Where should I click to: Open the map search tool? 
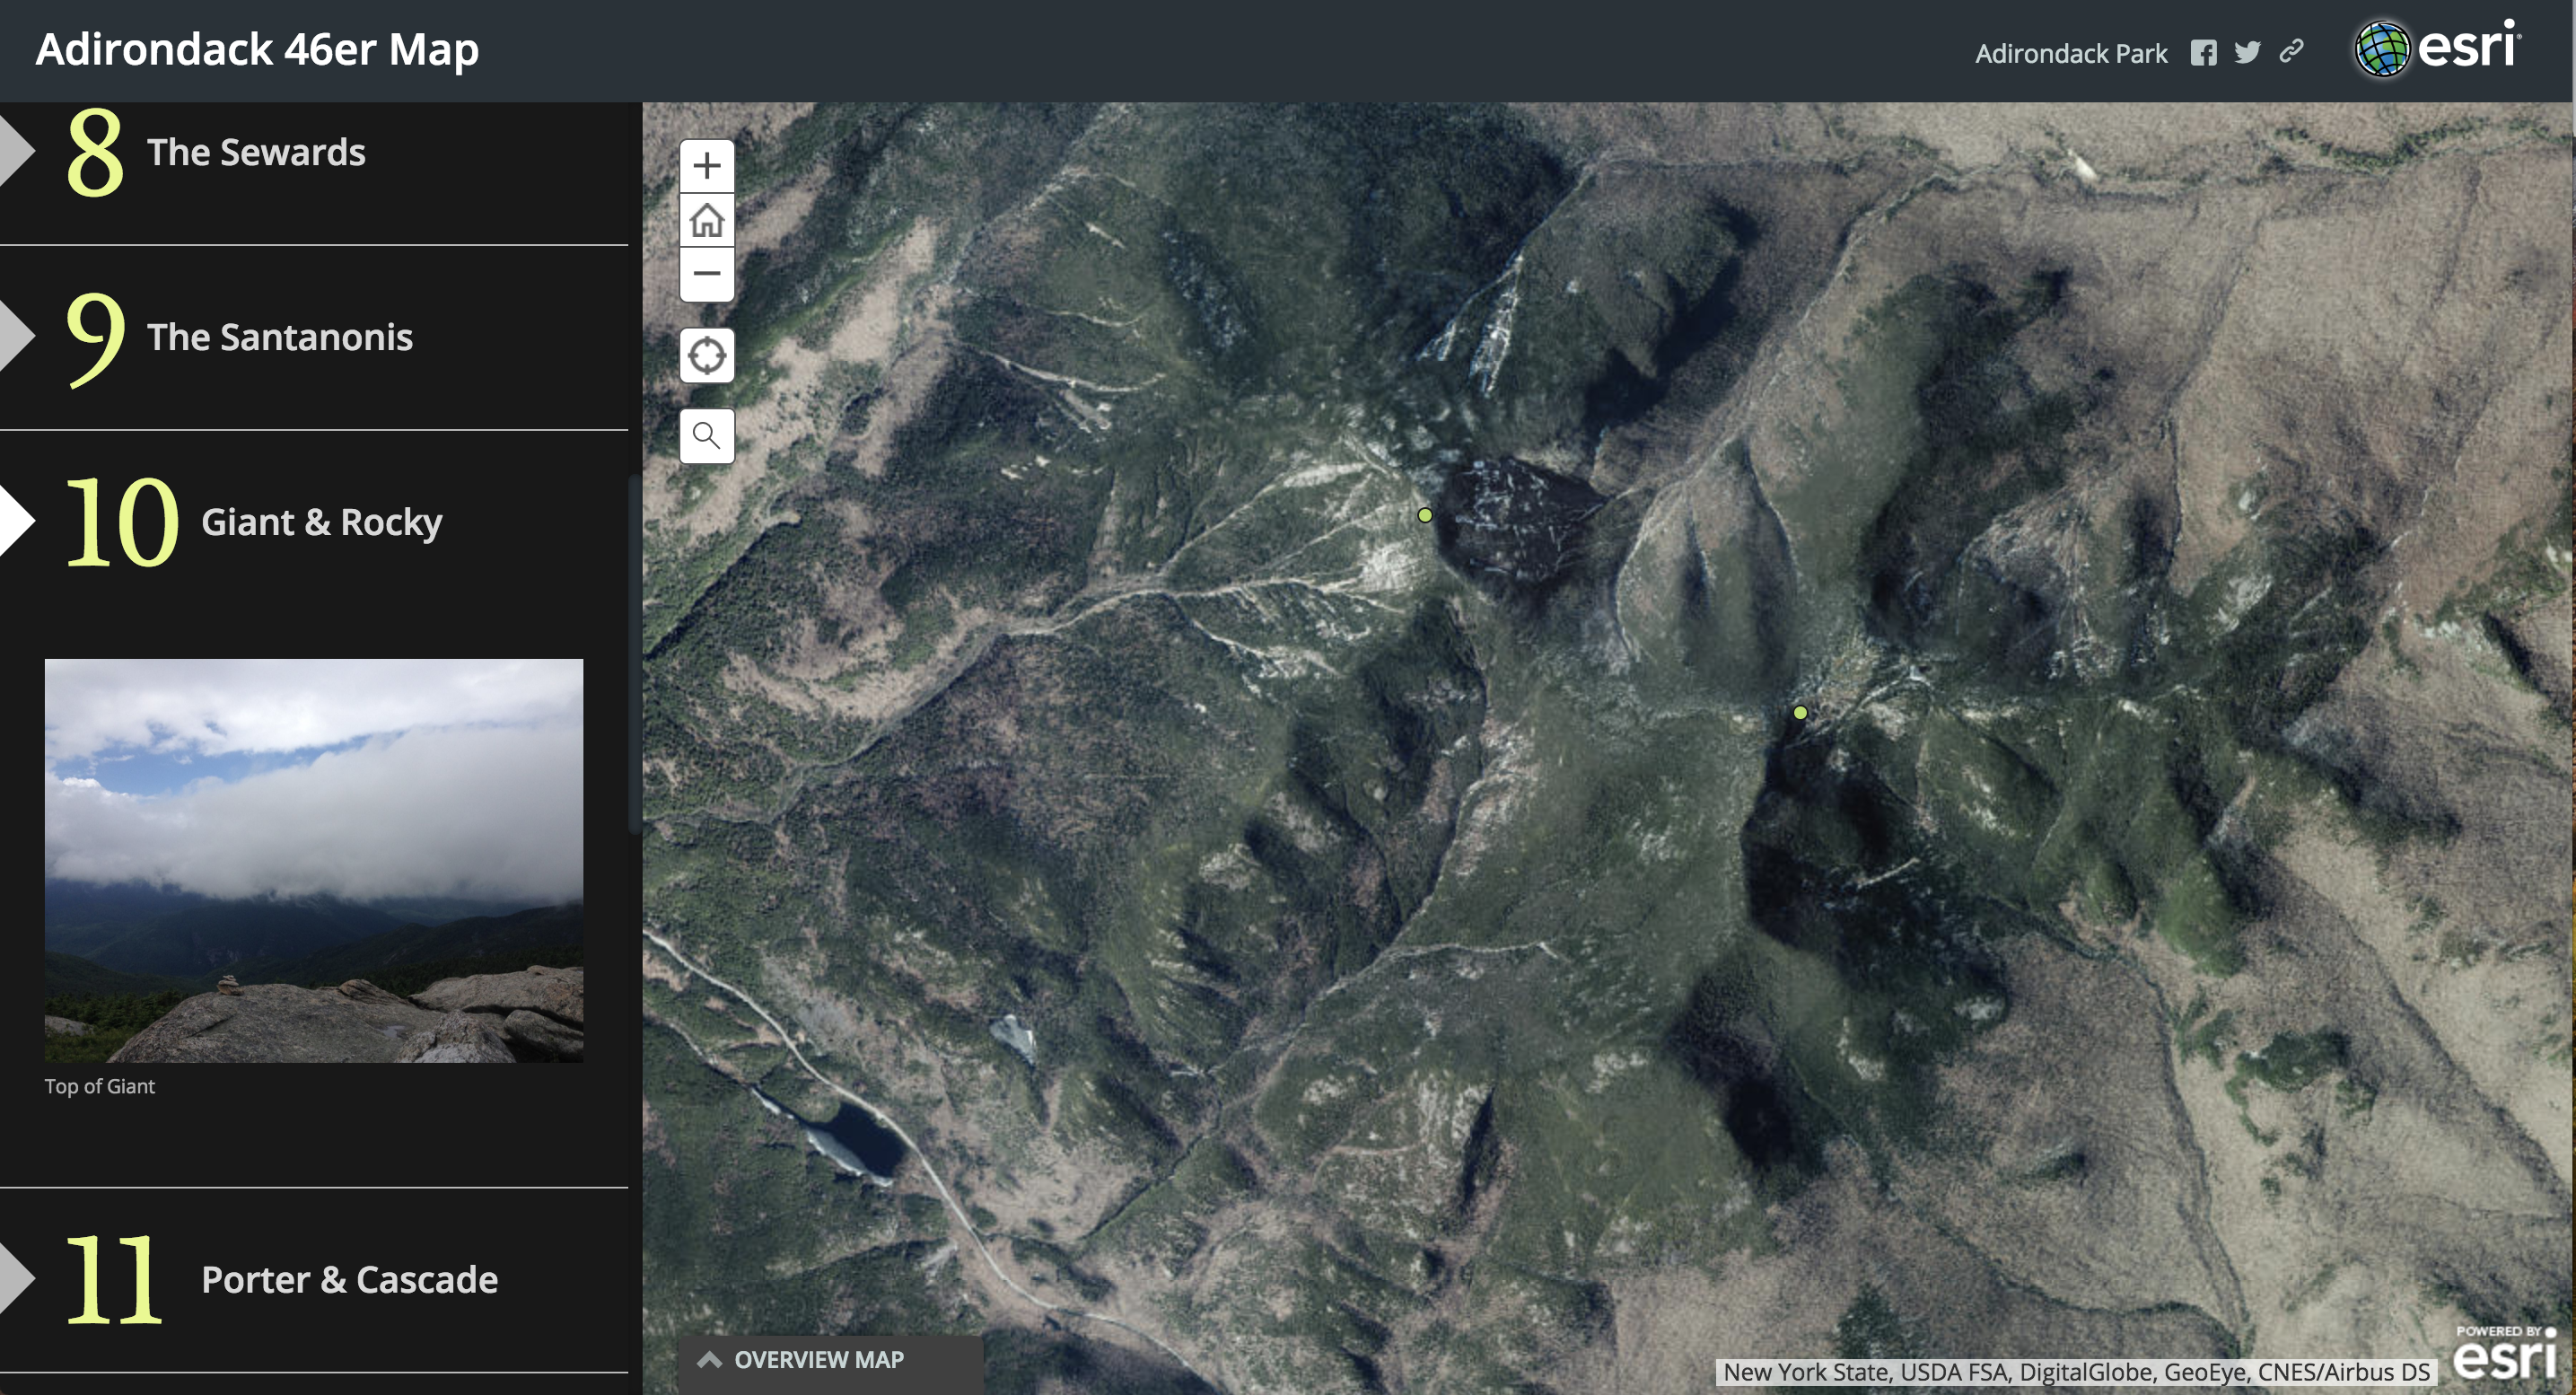point(707,436)
